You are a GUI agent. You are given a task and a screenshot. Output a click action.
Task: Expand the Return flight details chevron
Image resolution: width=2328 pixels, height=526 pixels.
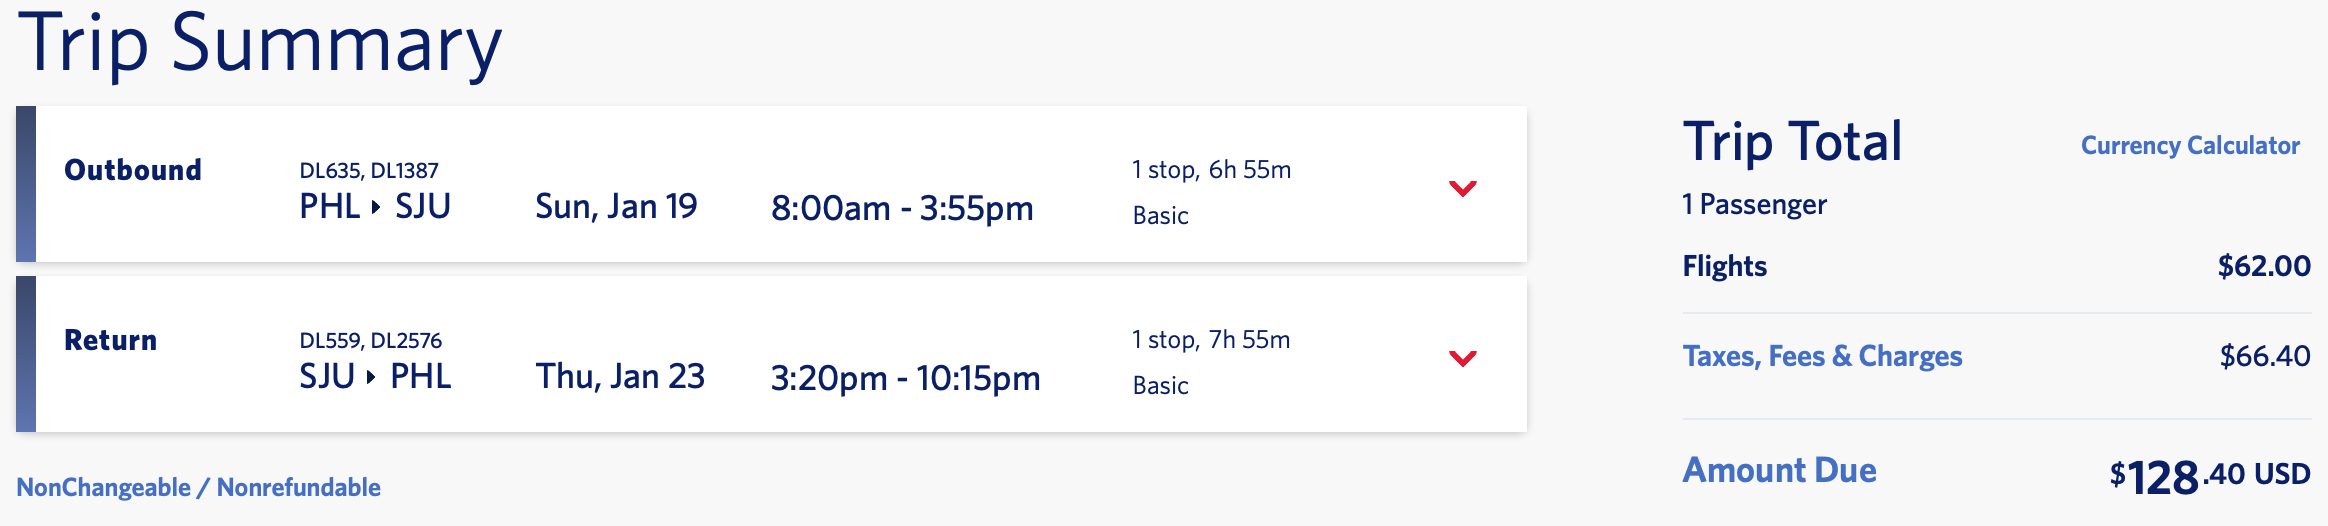tap(1462, 358)
